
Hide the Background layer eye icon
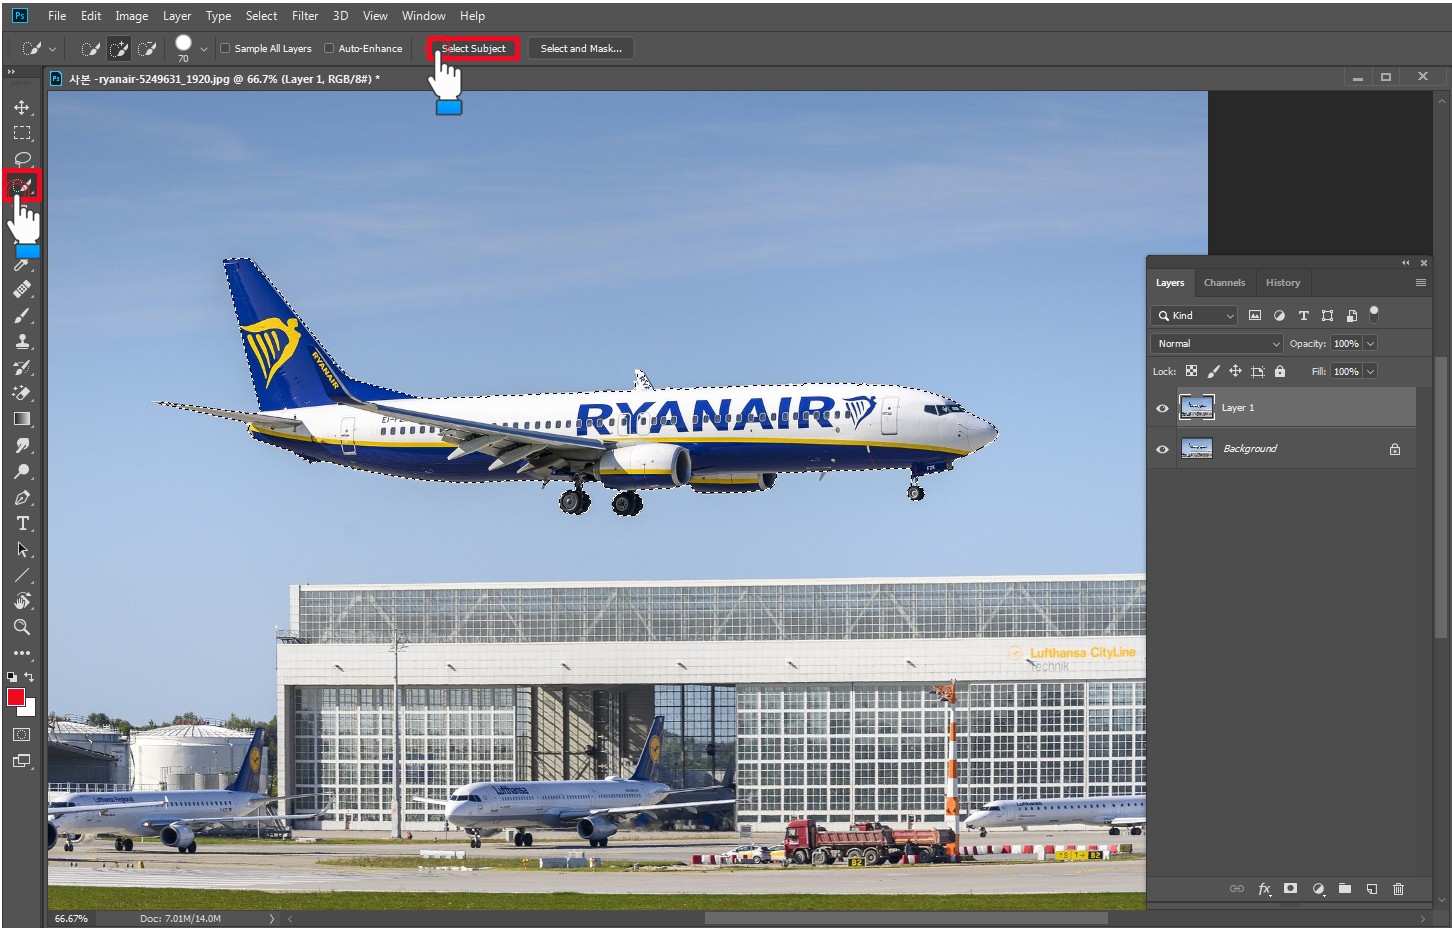pyautogui.click(x=1162, y=449)
